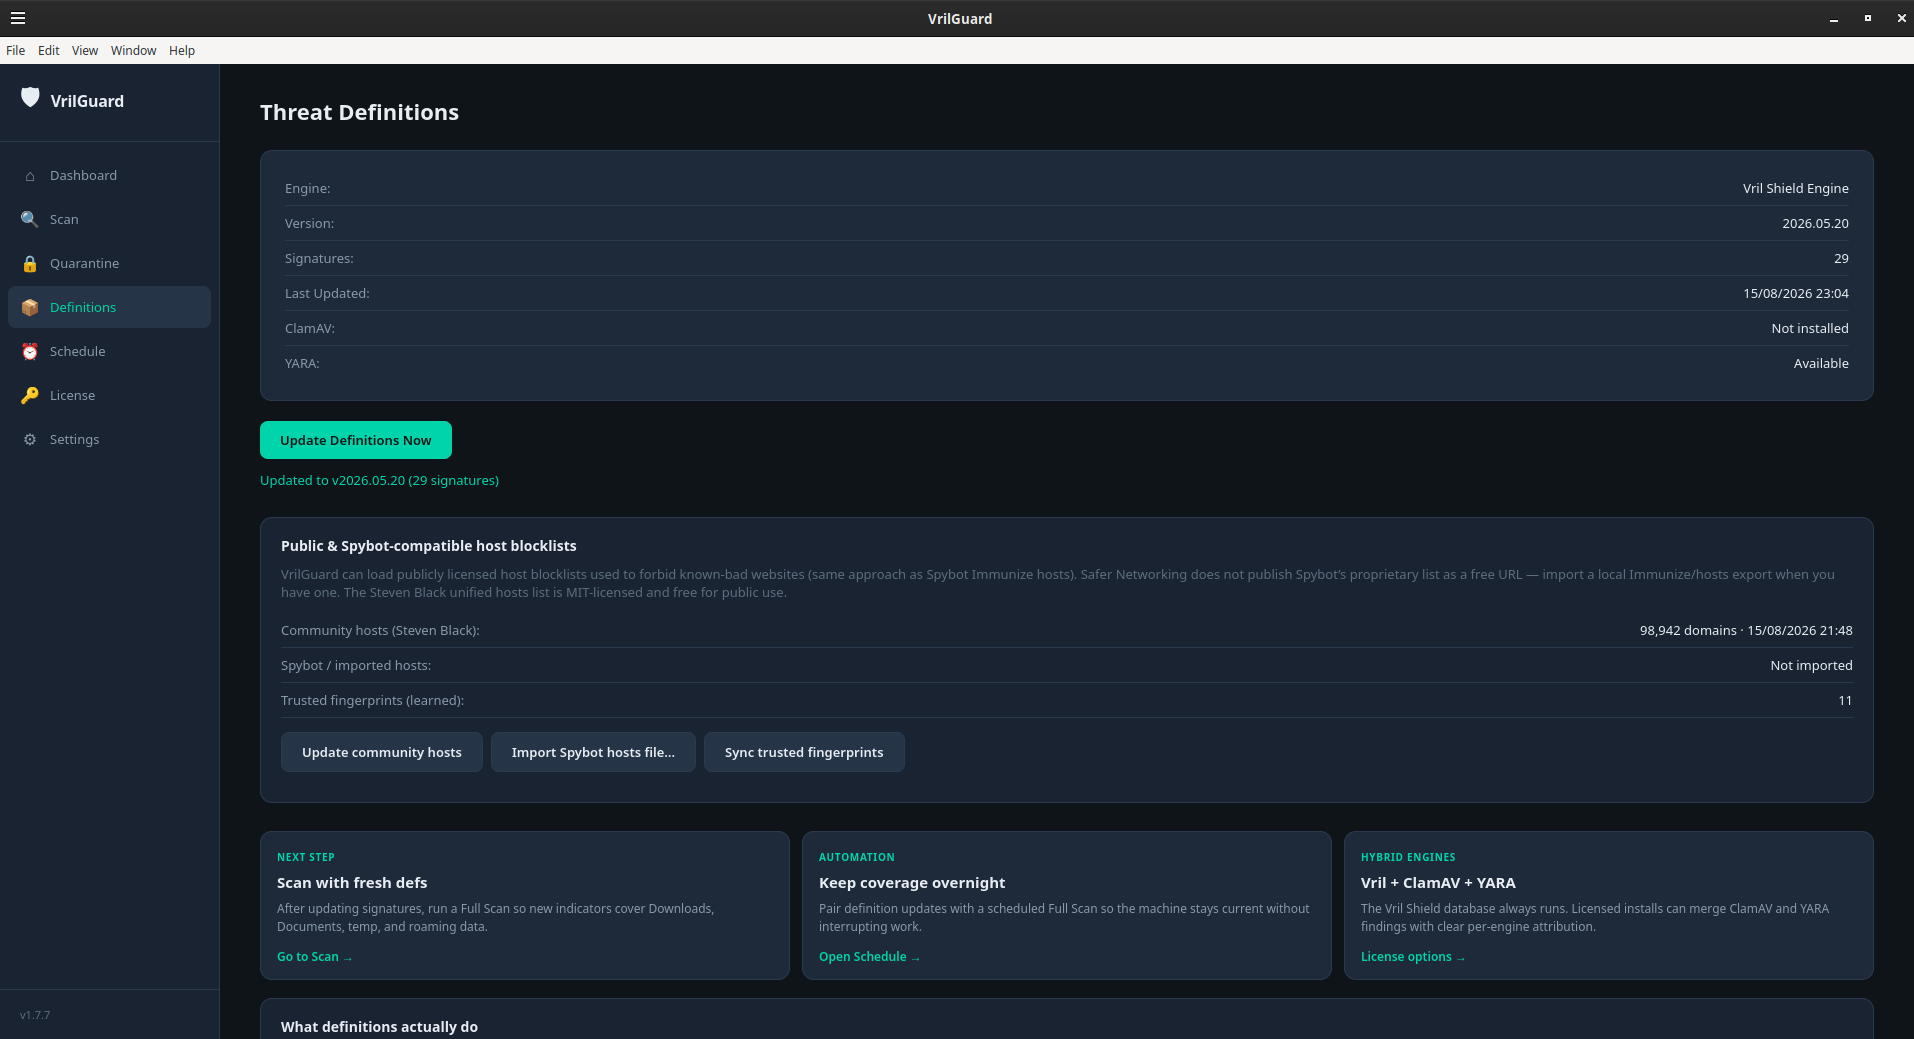Image resolution: width=1914 pixels, height=1039 pixels.
Task: Click Sync trusted fingerprints button
Action: click(804, 752)
